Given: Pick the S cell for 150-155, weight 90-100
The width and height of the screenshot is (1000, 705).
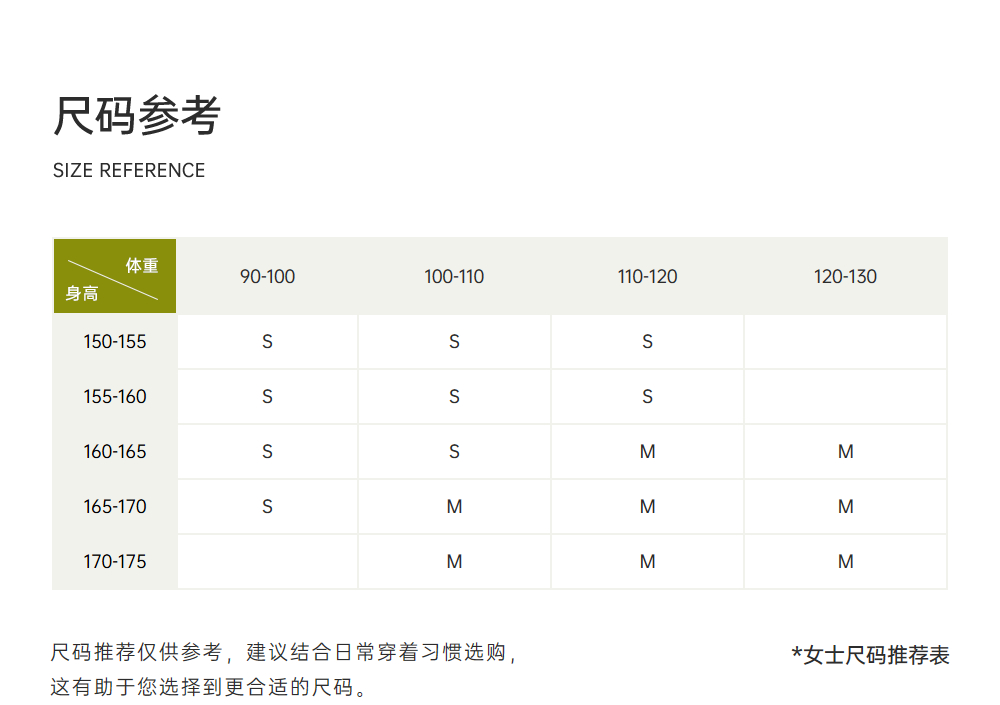Looking at the screenshot, I should coord(267,342).
